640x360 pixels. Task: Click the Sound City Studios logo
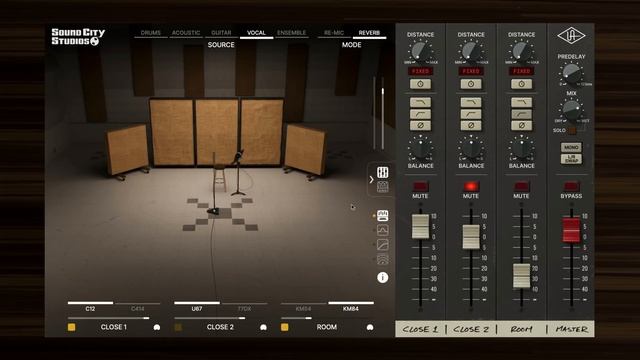point(78,37)
